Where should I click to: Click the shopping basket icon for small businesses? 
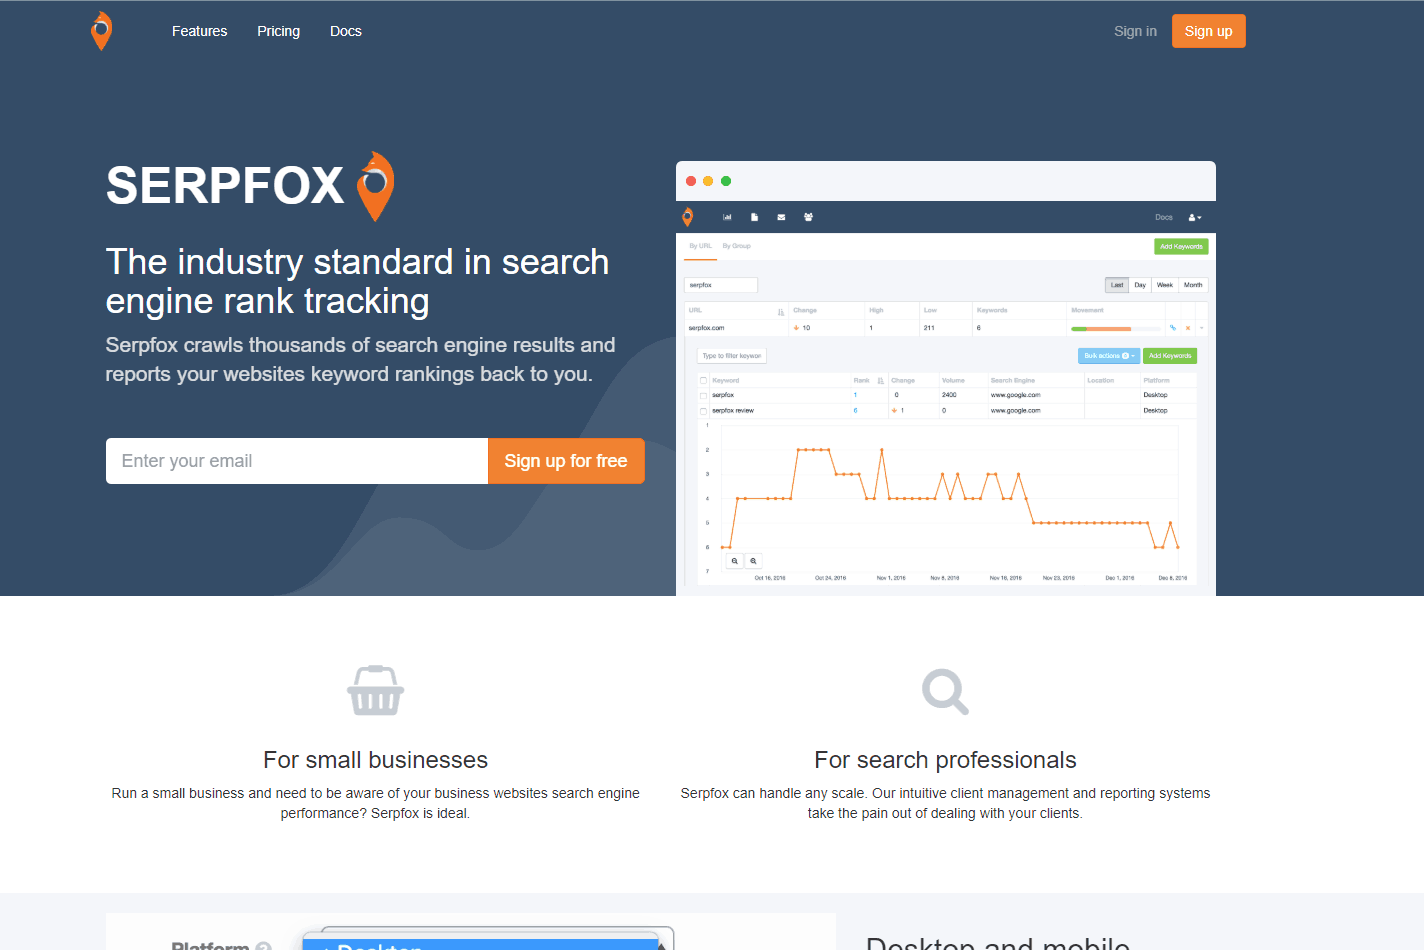pos(375,690)
